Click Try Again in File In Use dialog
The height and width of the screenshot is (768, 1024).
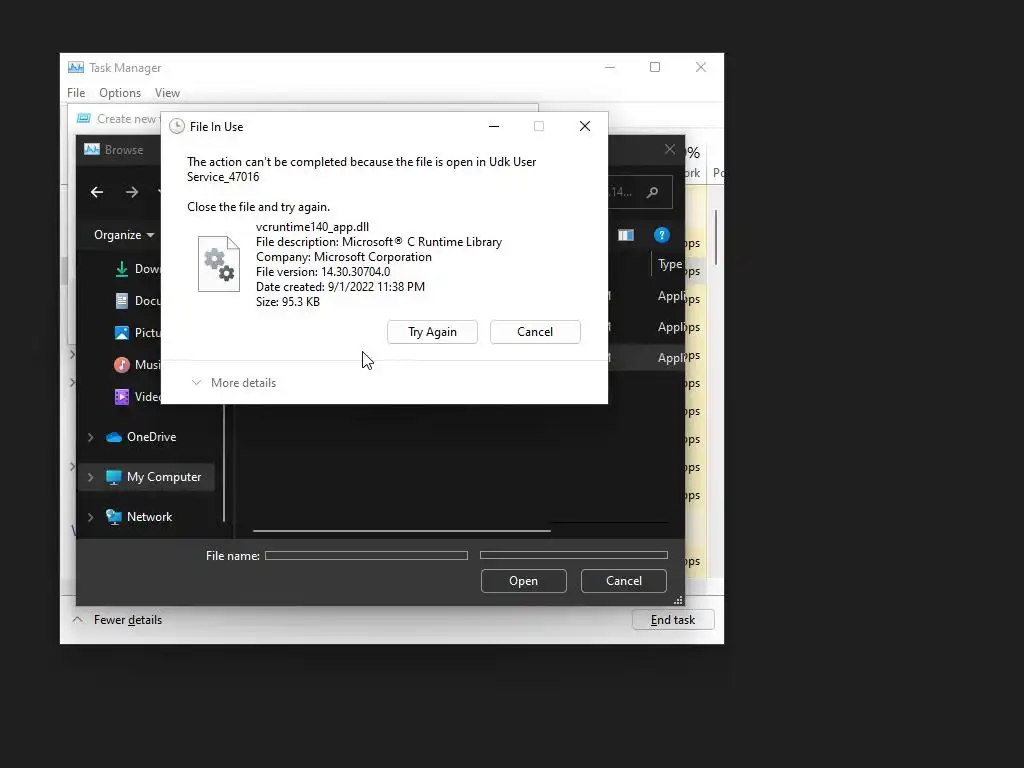(x=432, y=332)
